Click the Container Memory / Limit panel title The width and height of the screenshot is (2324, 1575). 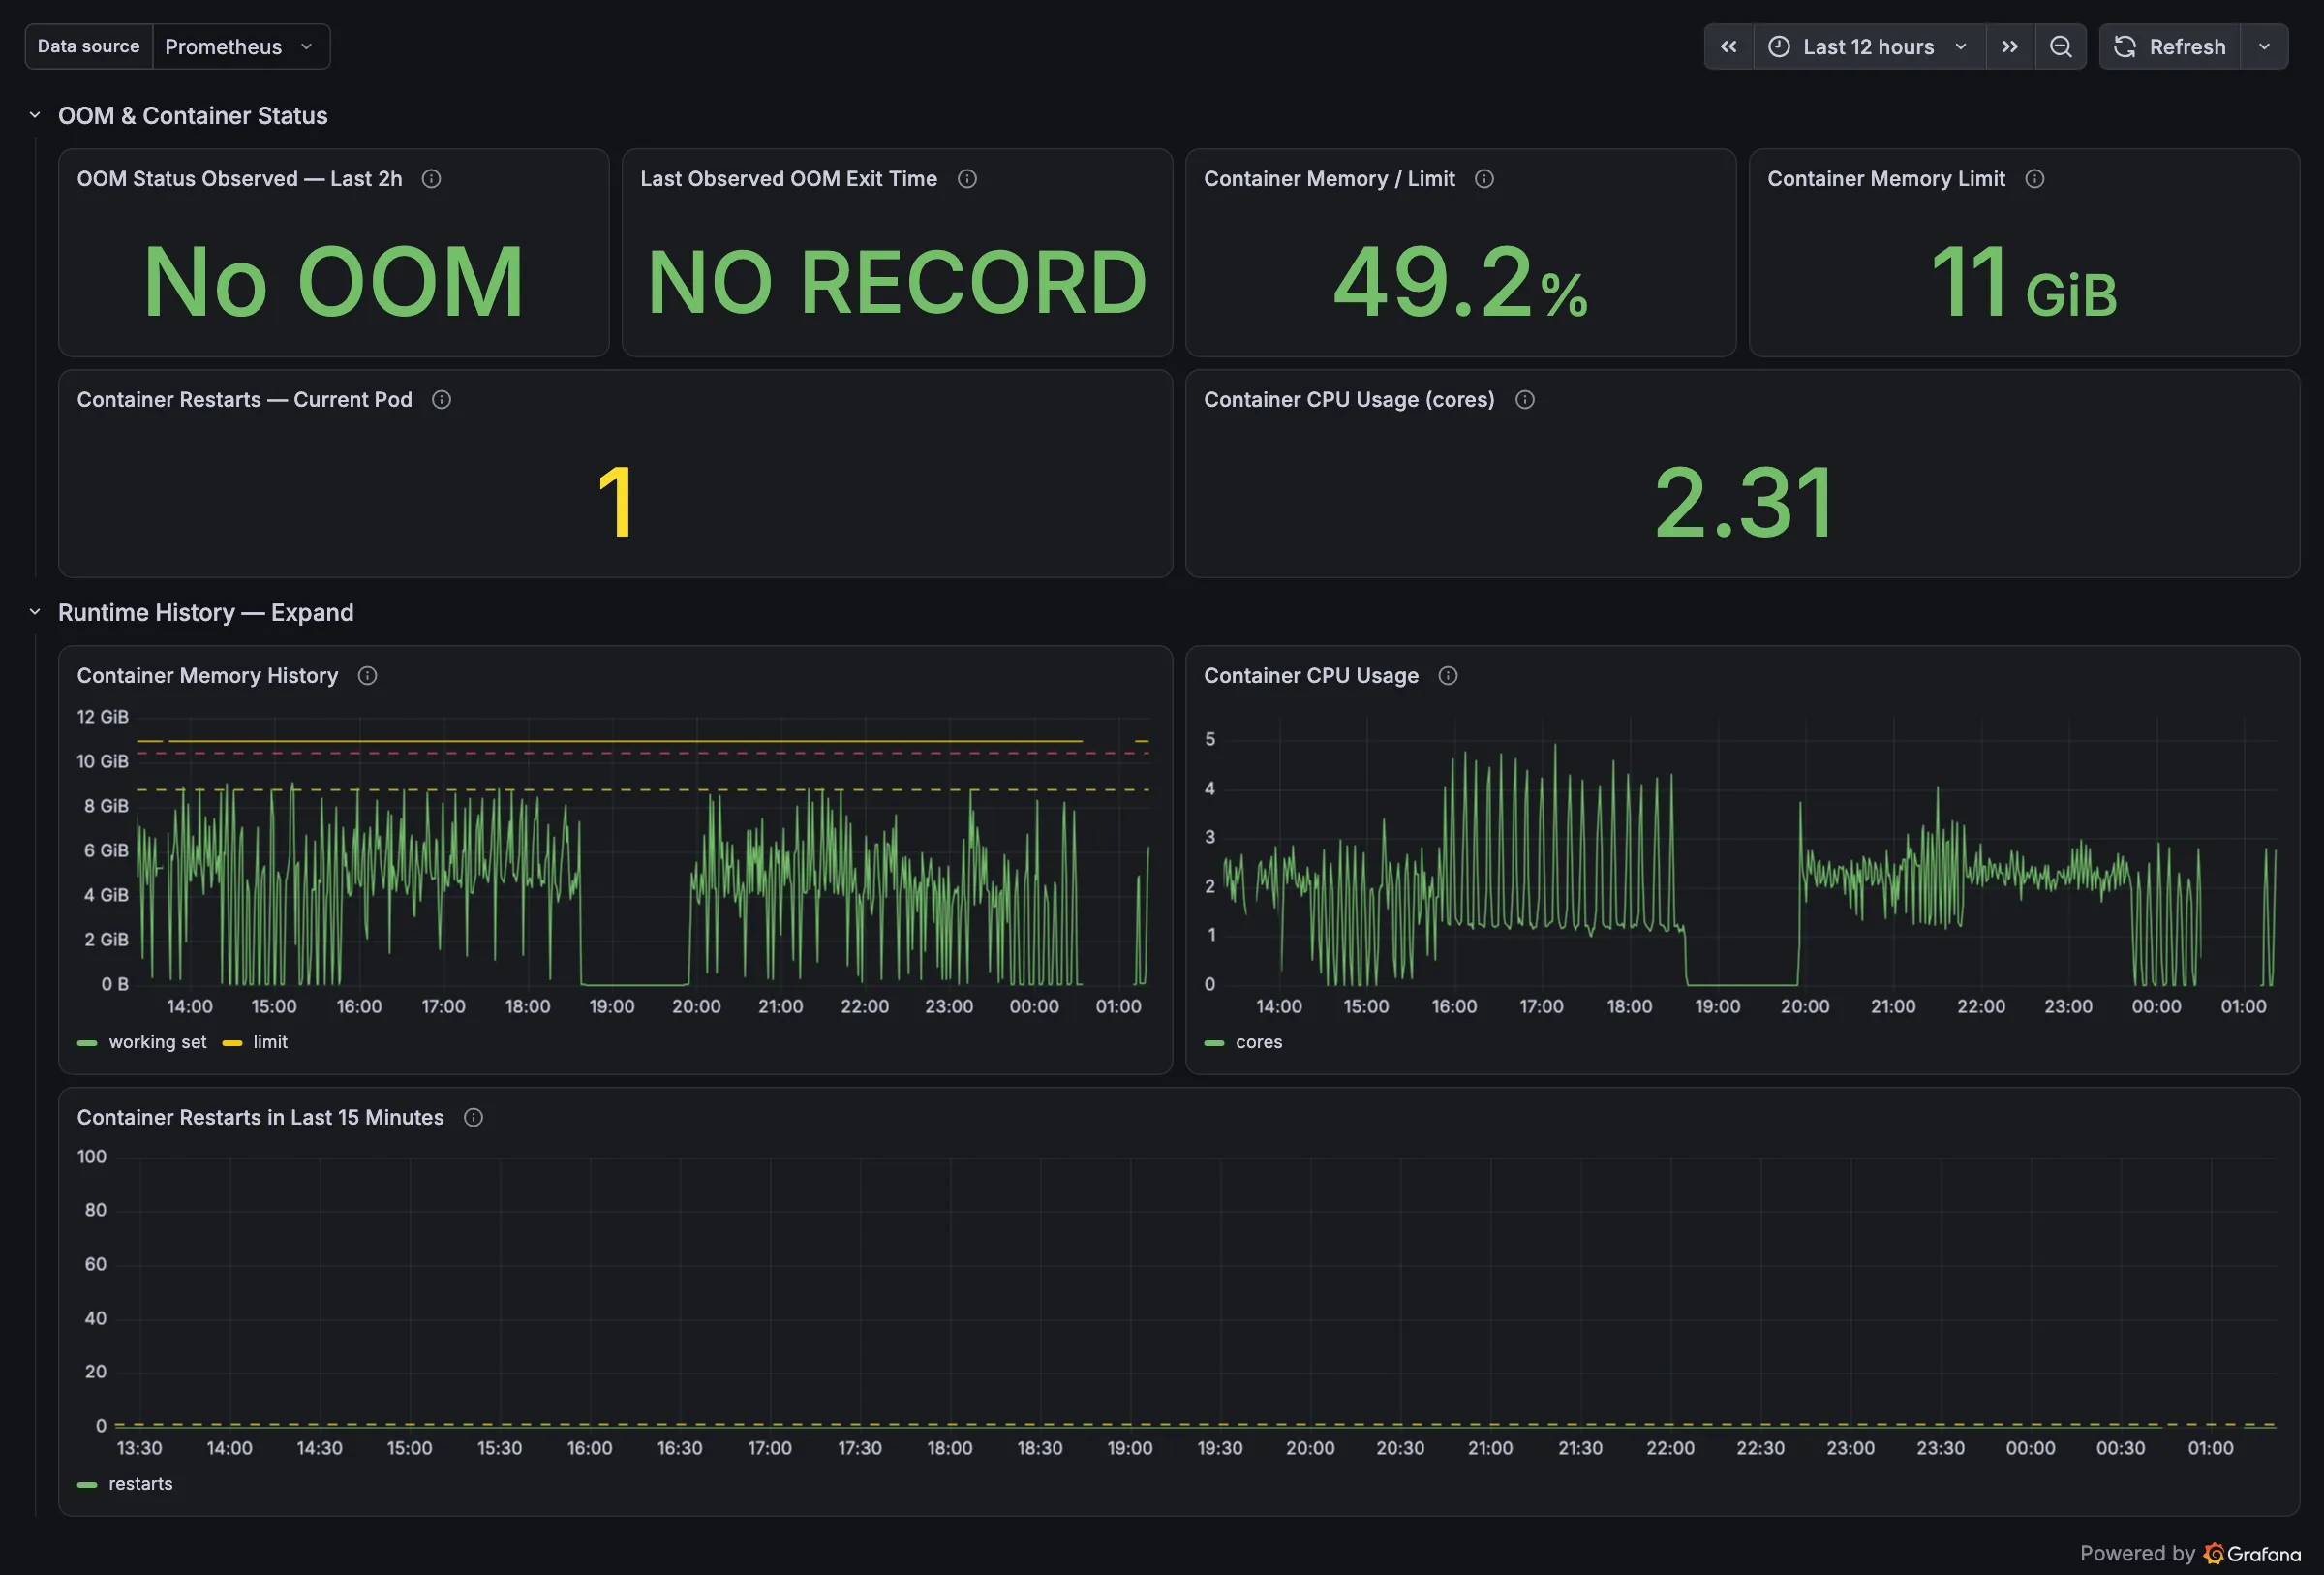1329,179
